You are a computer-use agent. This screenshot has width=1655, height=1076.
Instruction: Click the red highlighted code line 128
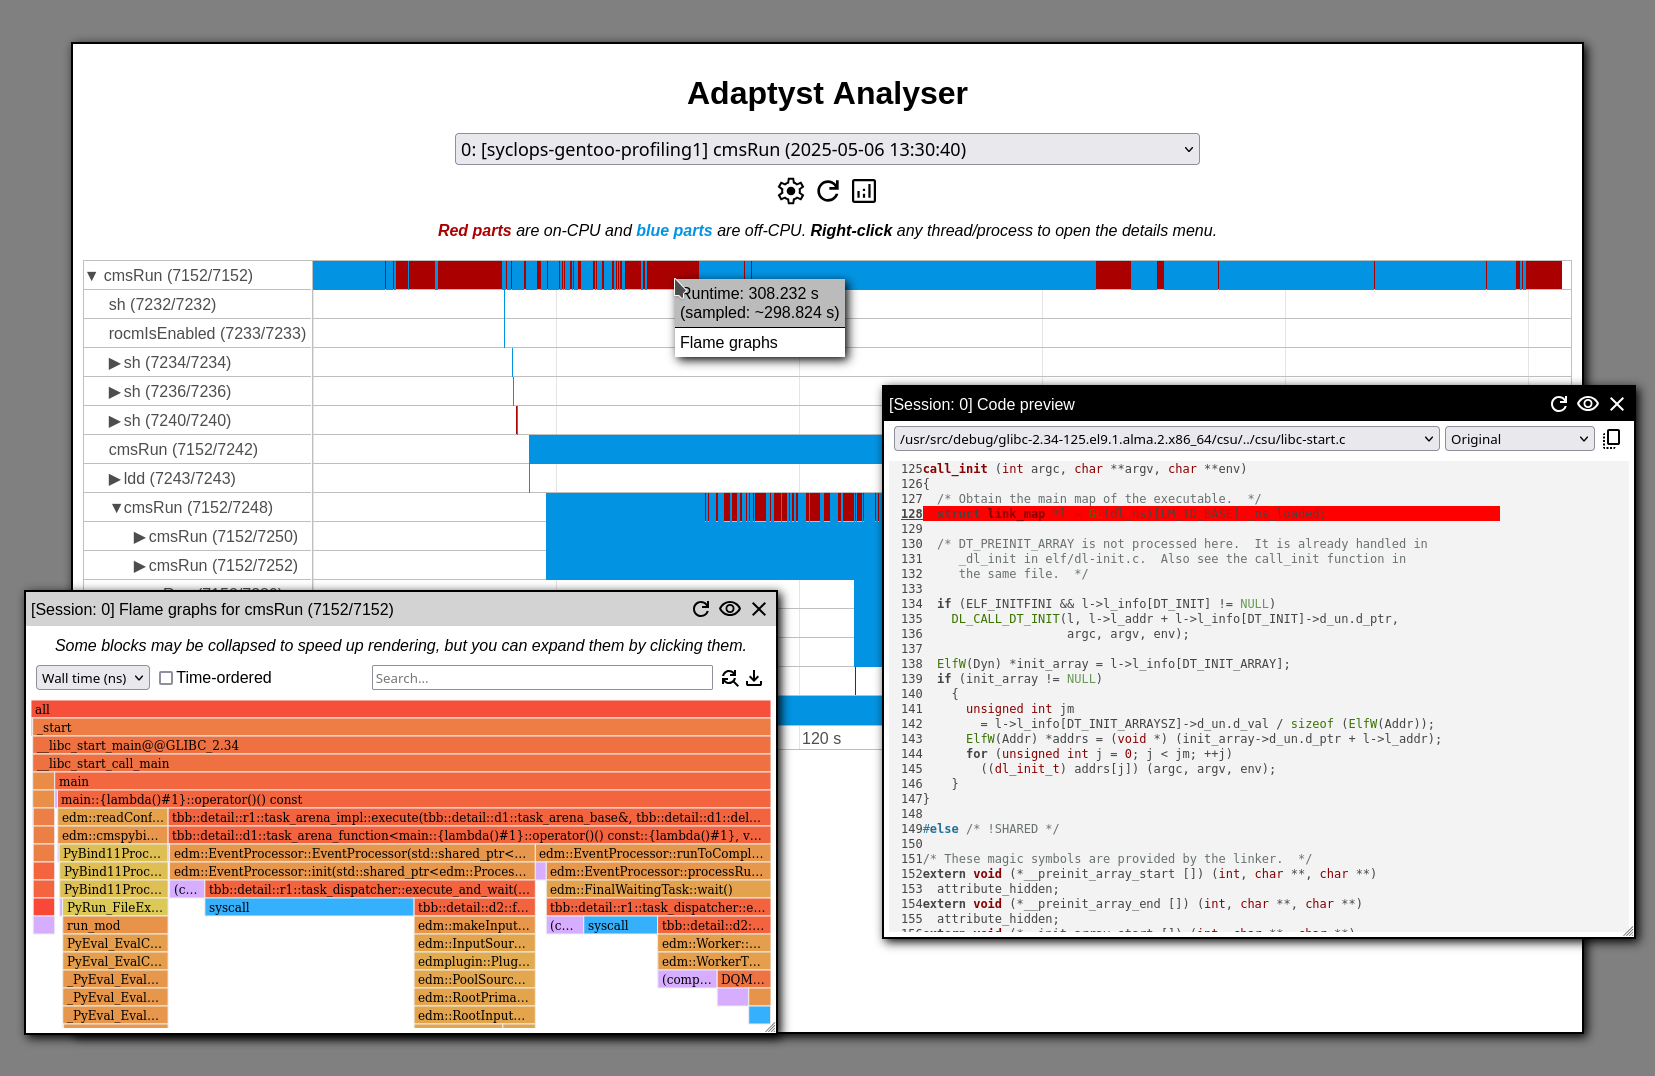tap(1211, 514)
